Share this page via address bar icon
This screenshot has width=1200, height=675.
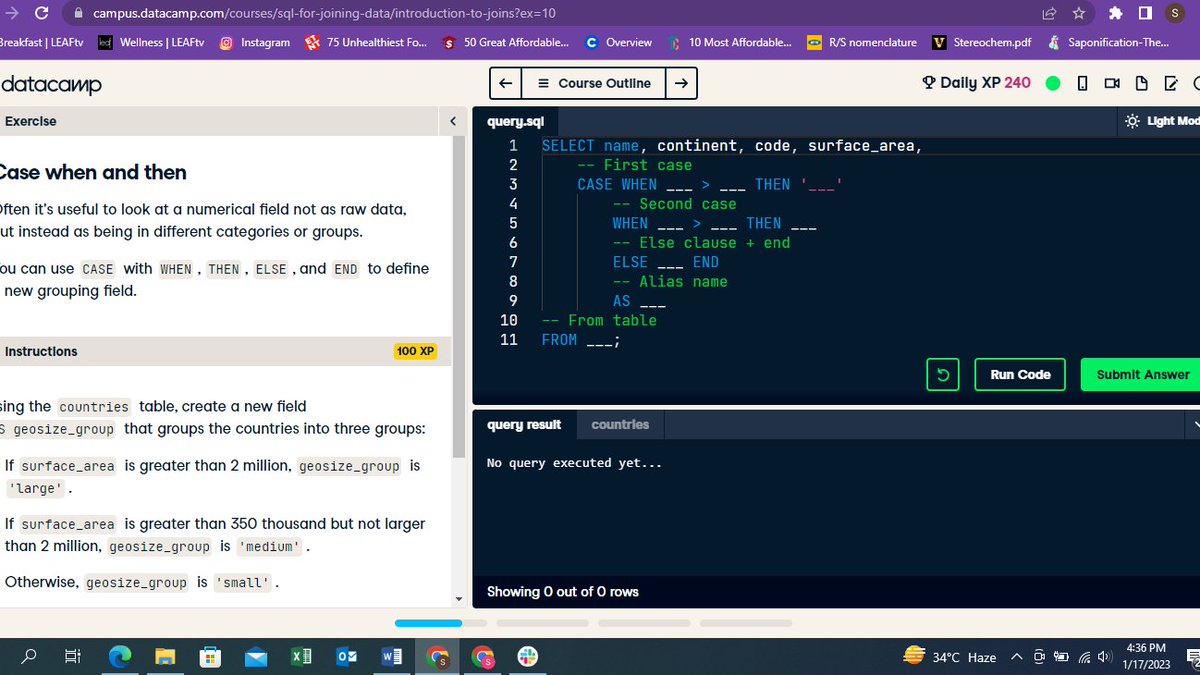pos(1050,13)
